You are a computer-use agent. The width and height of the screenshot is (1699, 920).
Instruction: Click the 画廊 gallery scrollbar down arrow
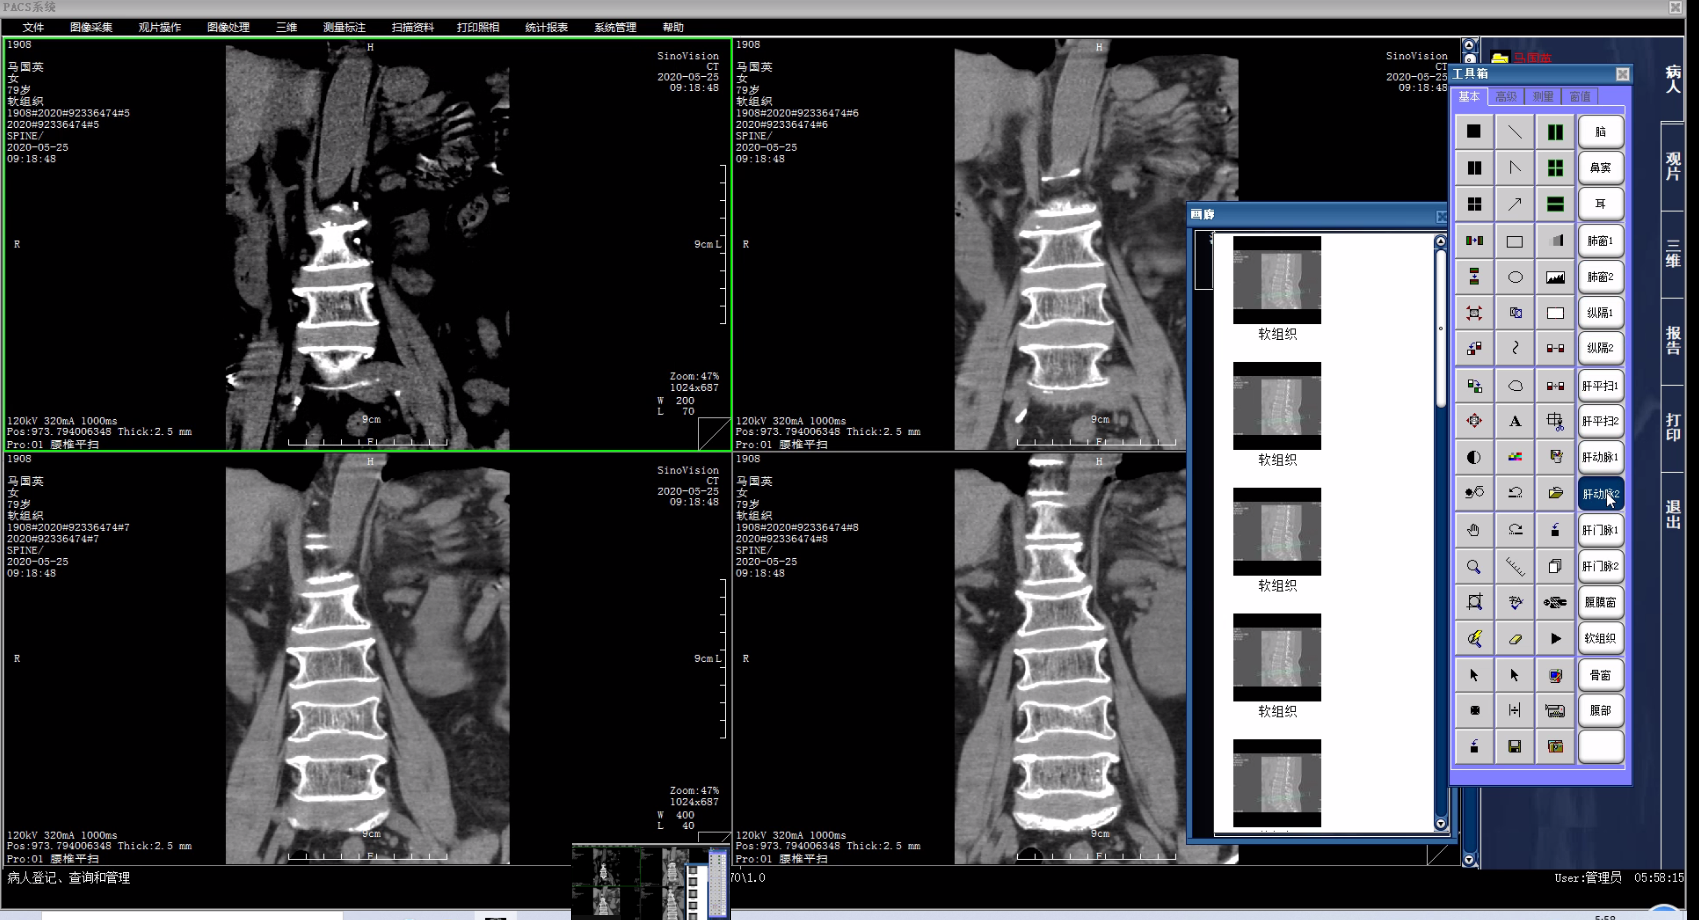(1440, 824)
